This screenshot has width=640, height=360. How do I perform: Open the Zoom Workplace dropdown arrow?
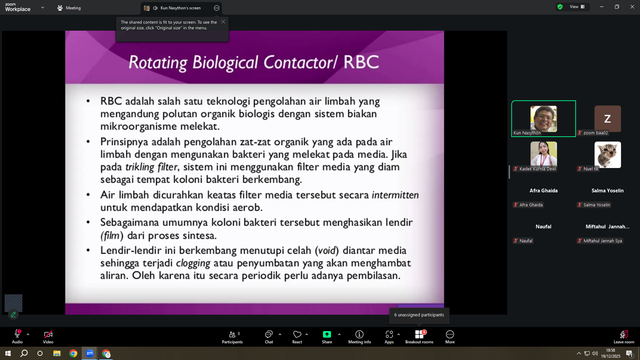click(x=42, y=7)
